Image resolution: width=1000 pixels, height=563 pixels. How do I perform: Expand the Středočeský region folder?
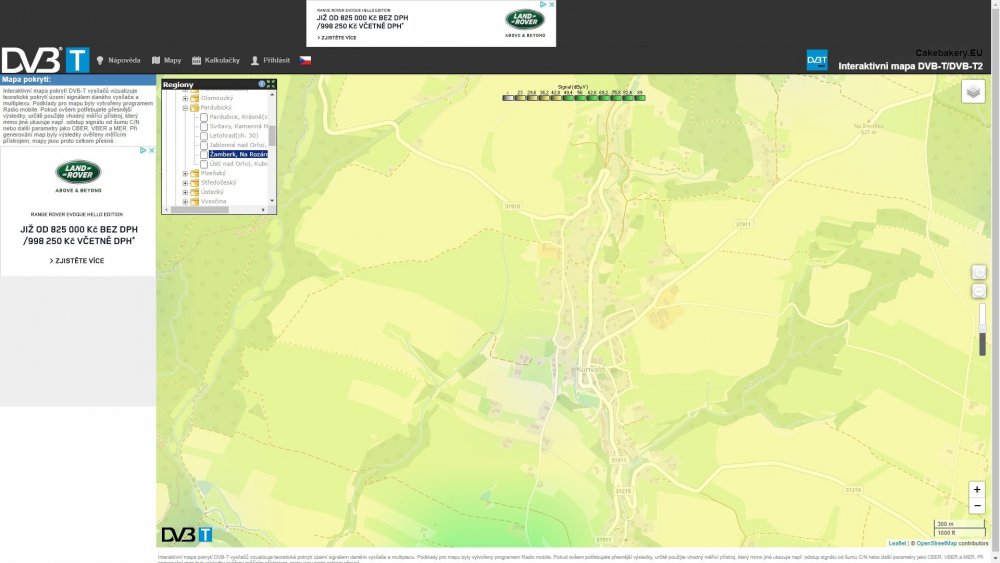(186, 183)
